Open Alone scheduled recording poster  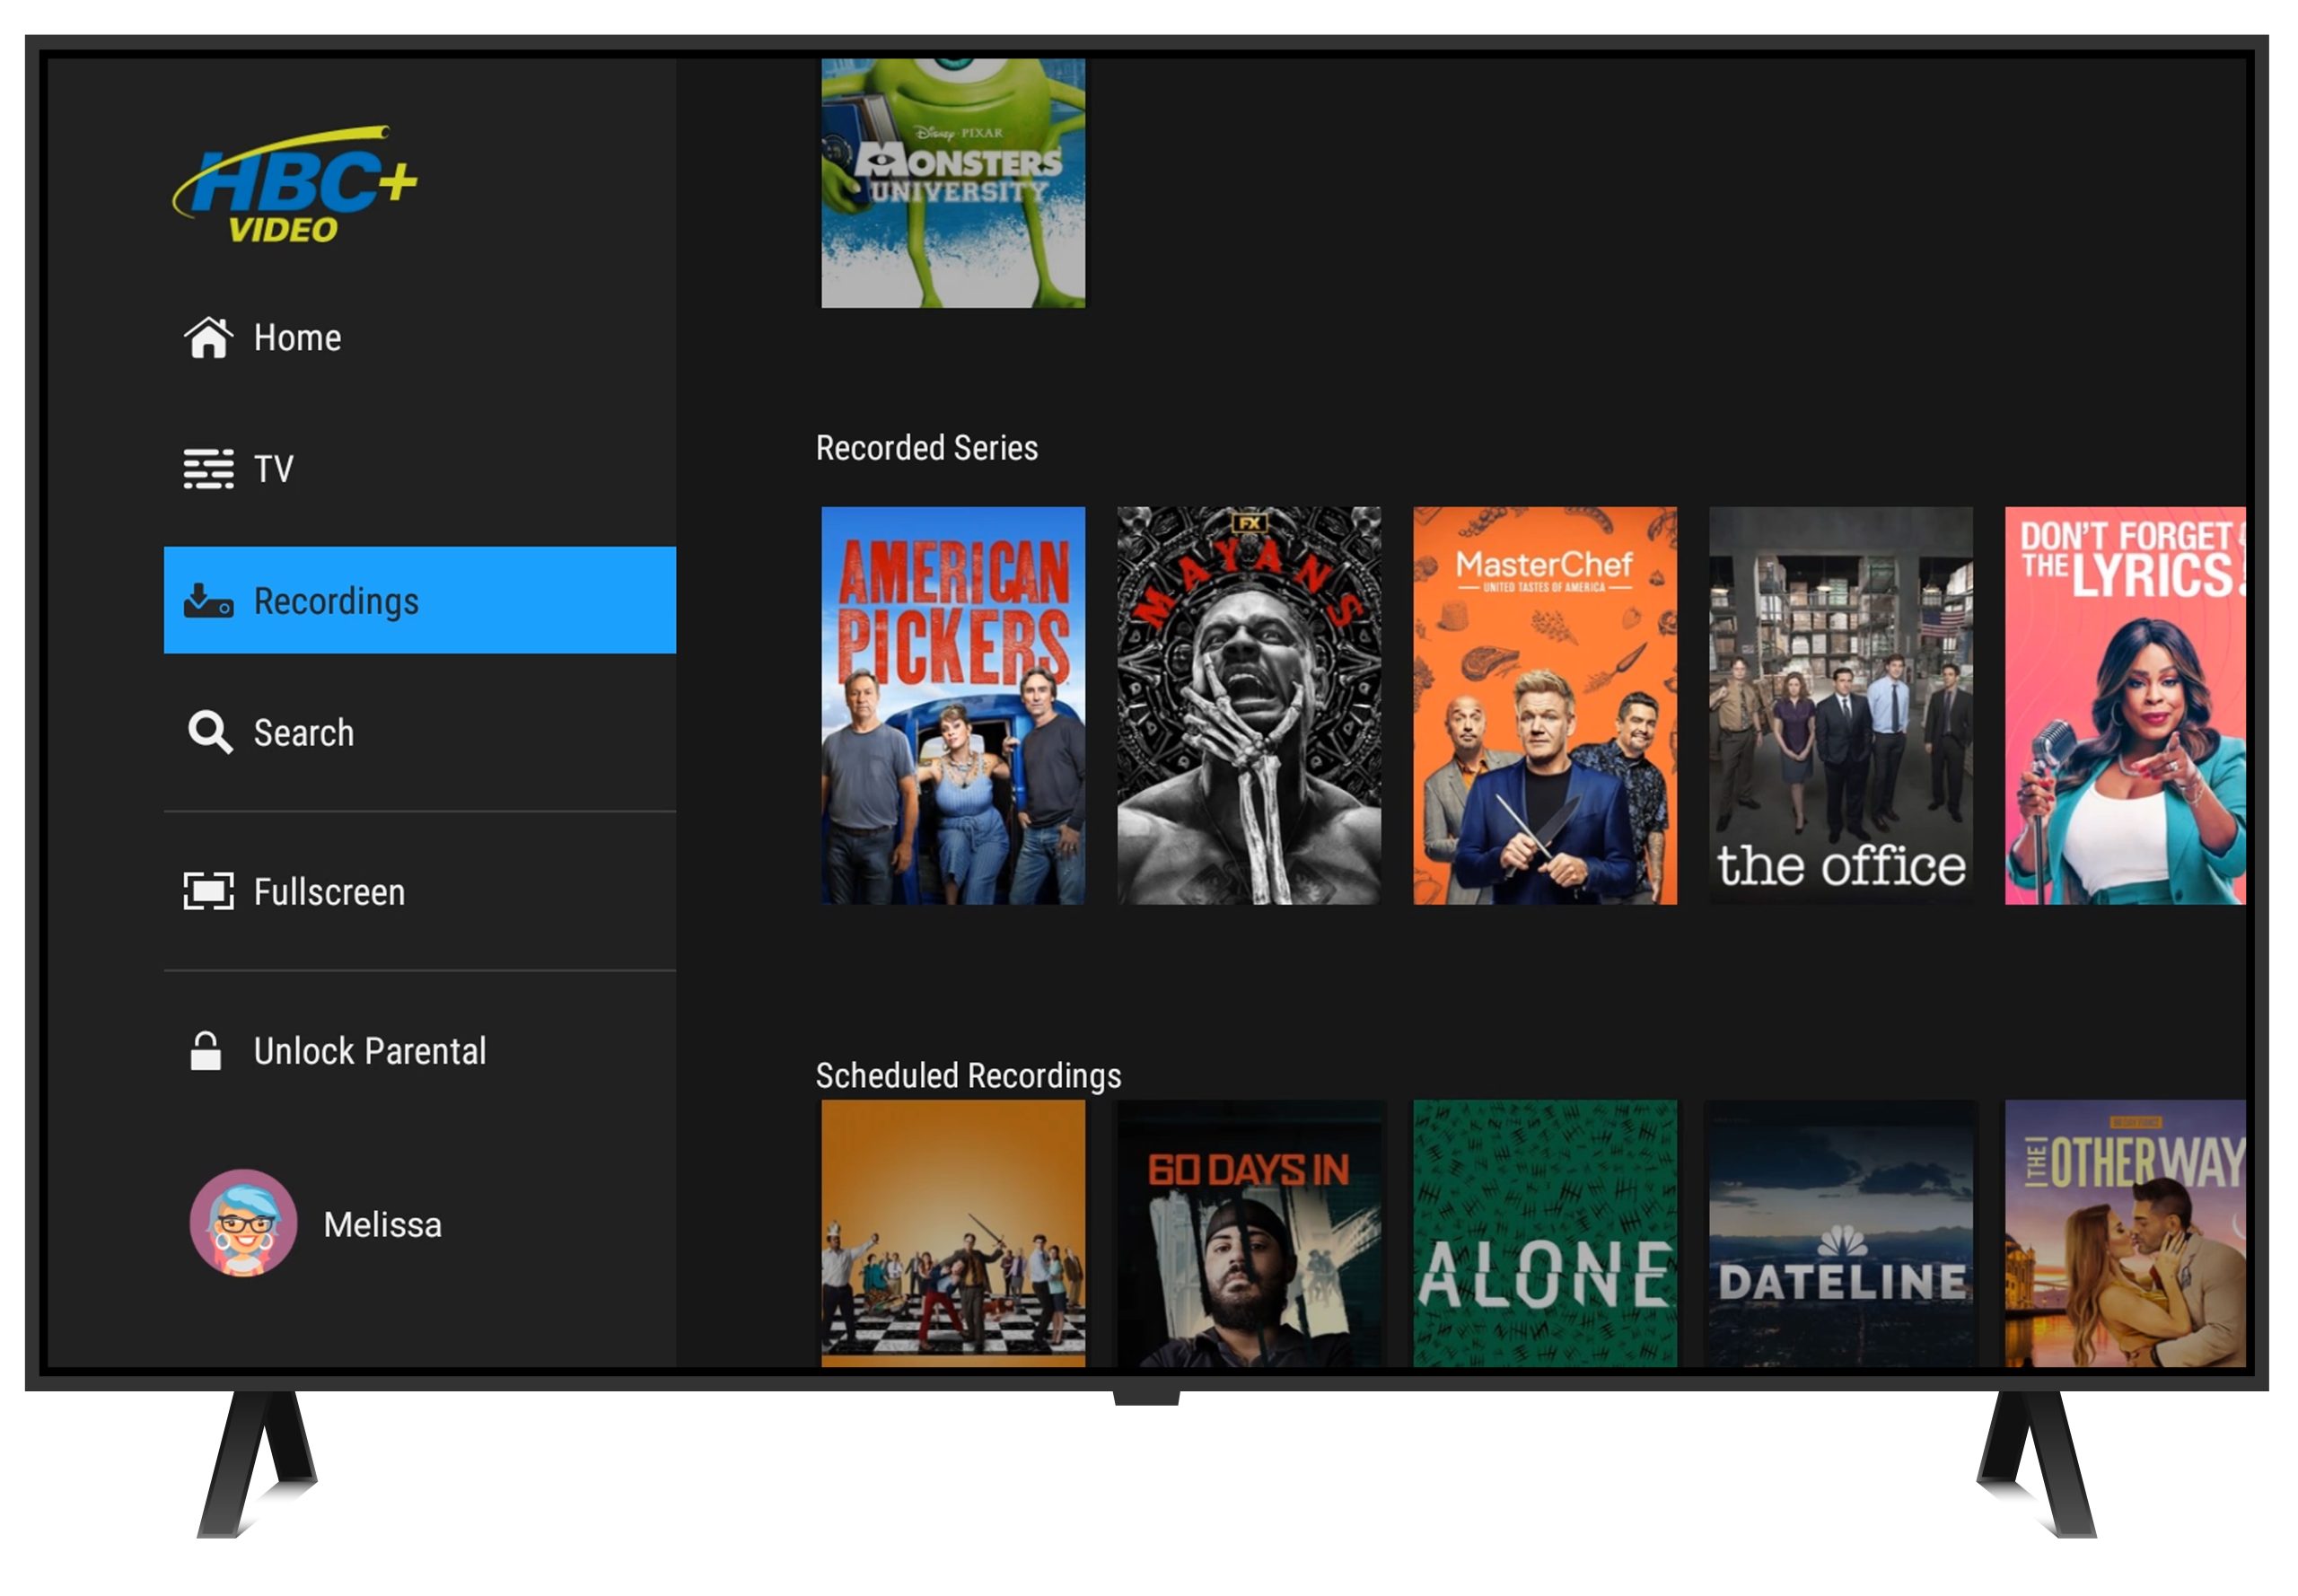click(1545, 1234)
